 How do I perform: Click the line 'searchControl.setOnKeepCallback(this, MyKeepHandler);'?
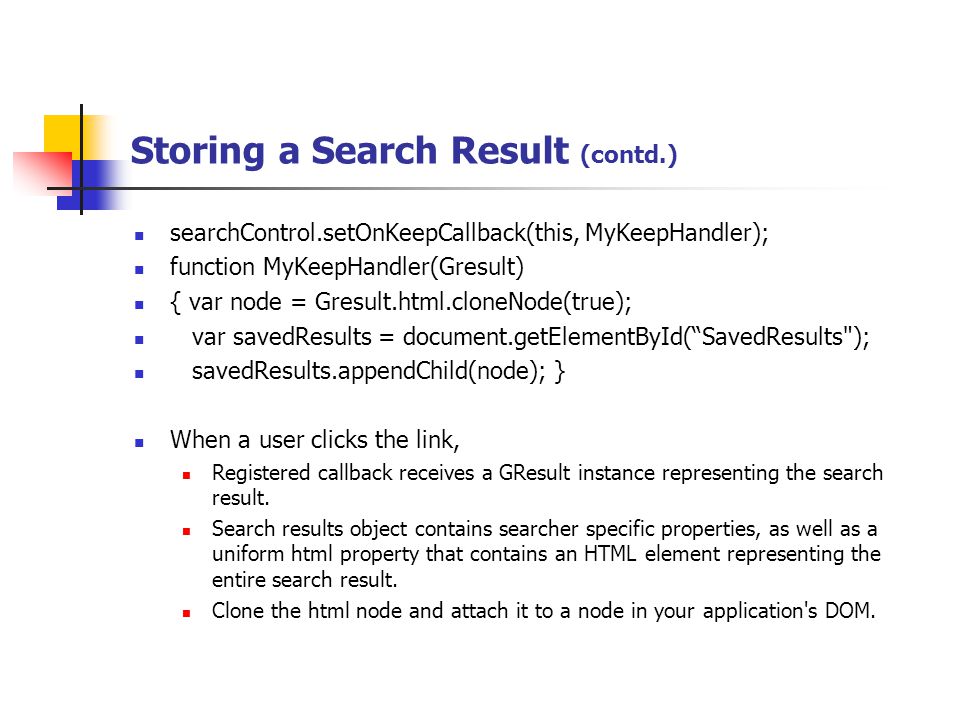469,233
